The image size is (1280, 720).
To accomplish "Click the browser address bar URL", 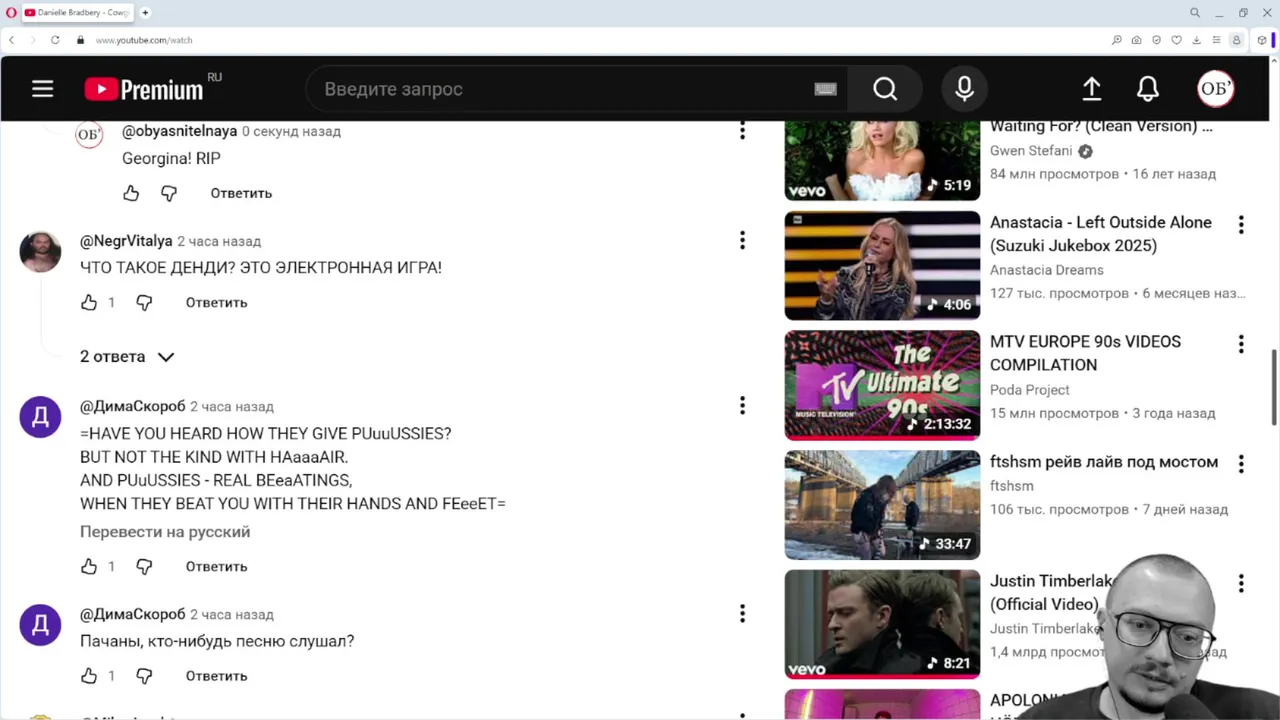I will (x=144, y=40).
